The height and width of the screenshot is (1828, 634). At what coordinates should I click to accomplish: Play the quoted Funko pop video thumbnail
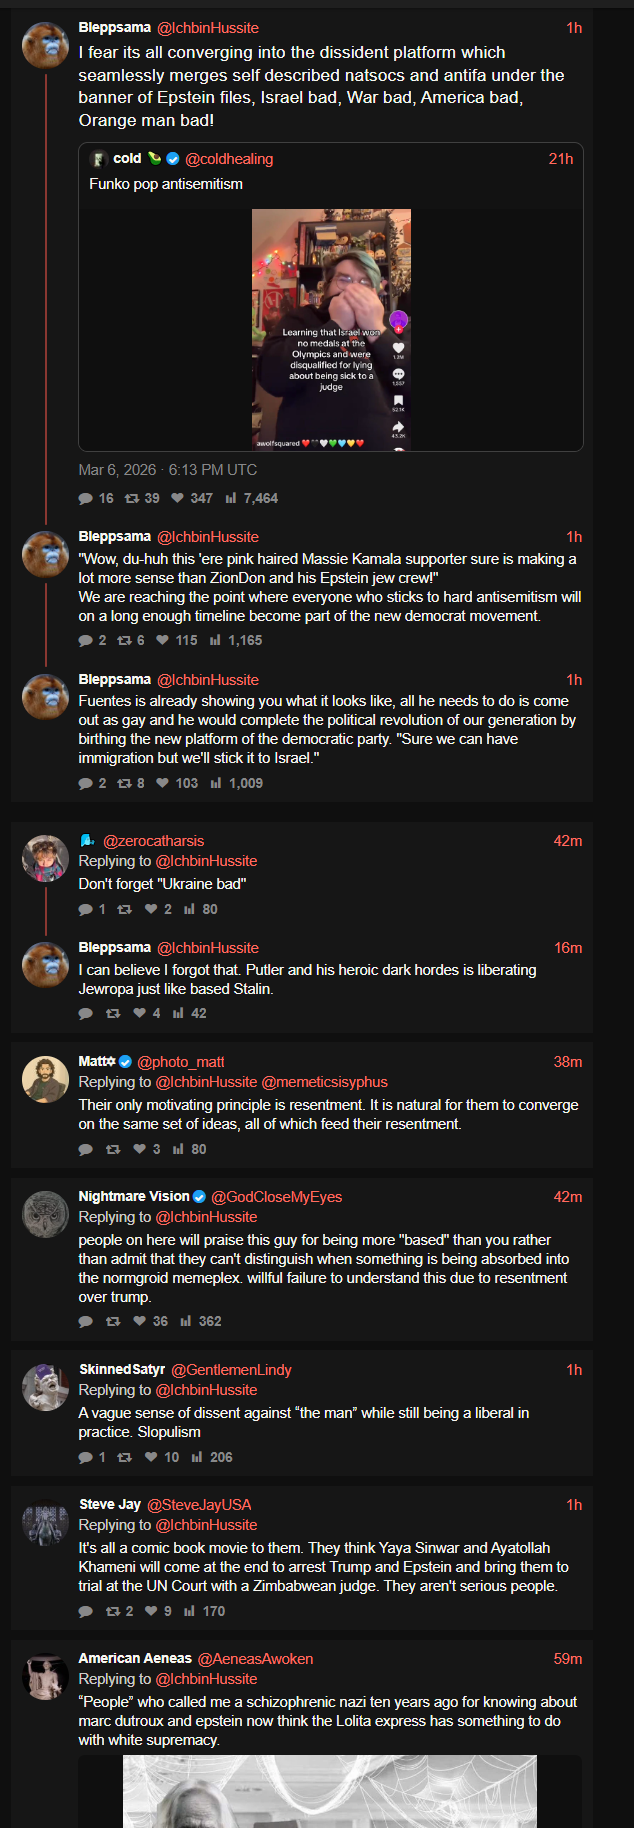pyautogui.click(x=331, y=329)
